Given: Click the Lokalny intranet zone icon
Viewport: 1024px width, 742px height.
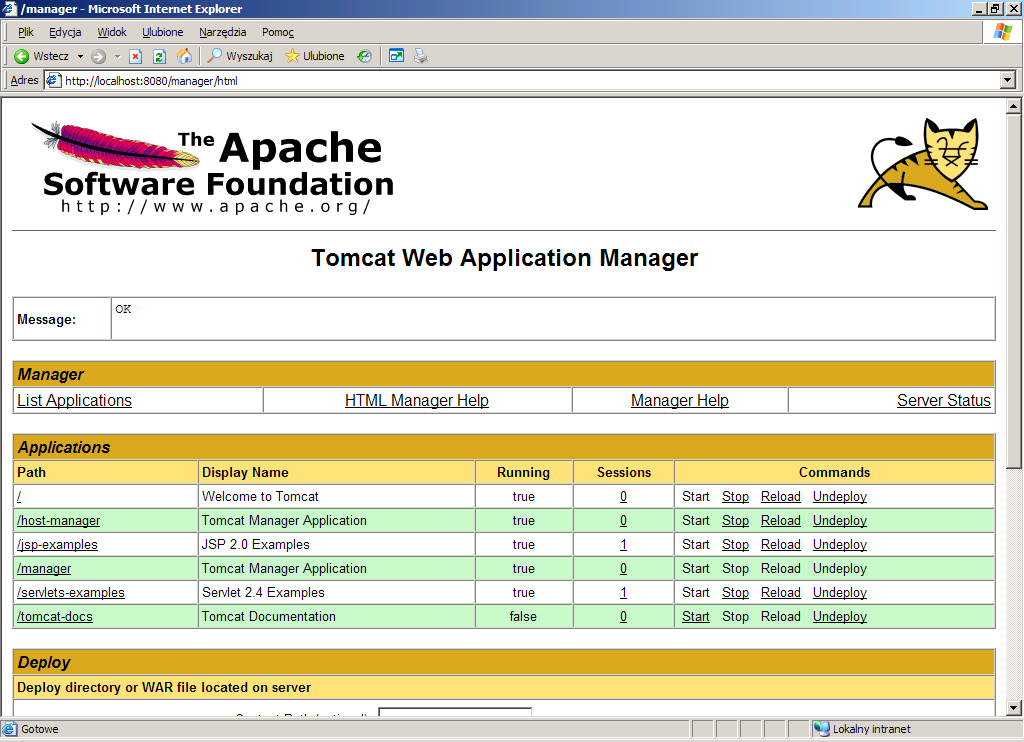Looking at the screenshot, I should click(822, 729).
